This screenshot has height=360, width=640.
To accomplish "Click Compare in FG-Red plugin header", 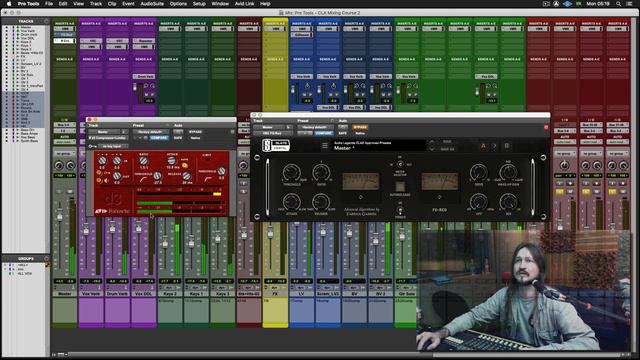I will coord(324,133).
